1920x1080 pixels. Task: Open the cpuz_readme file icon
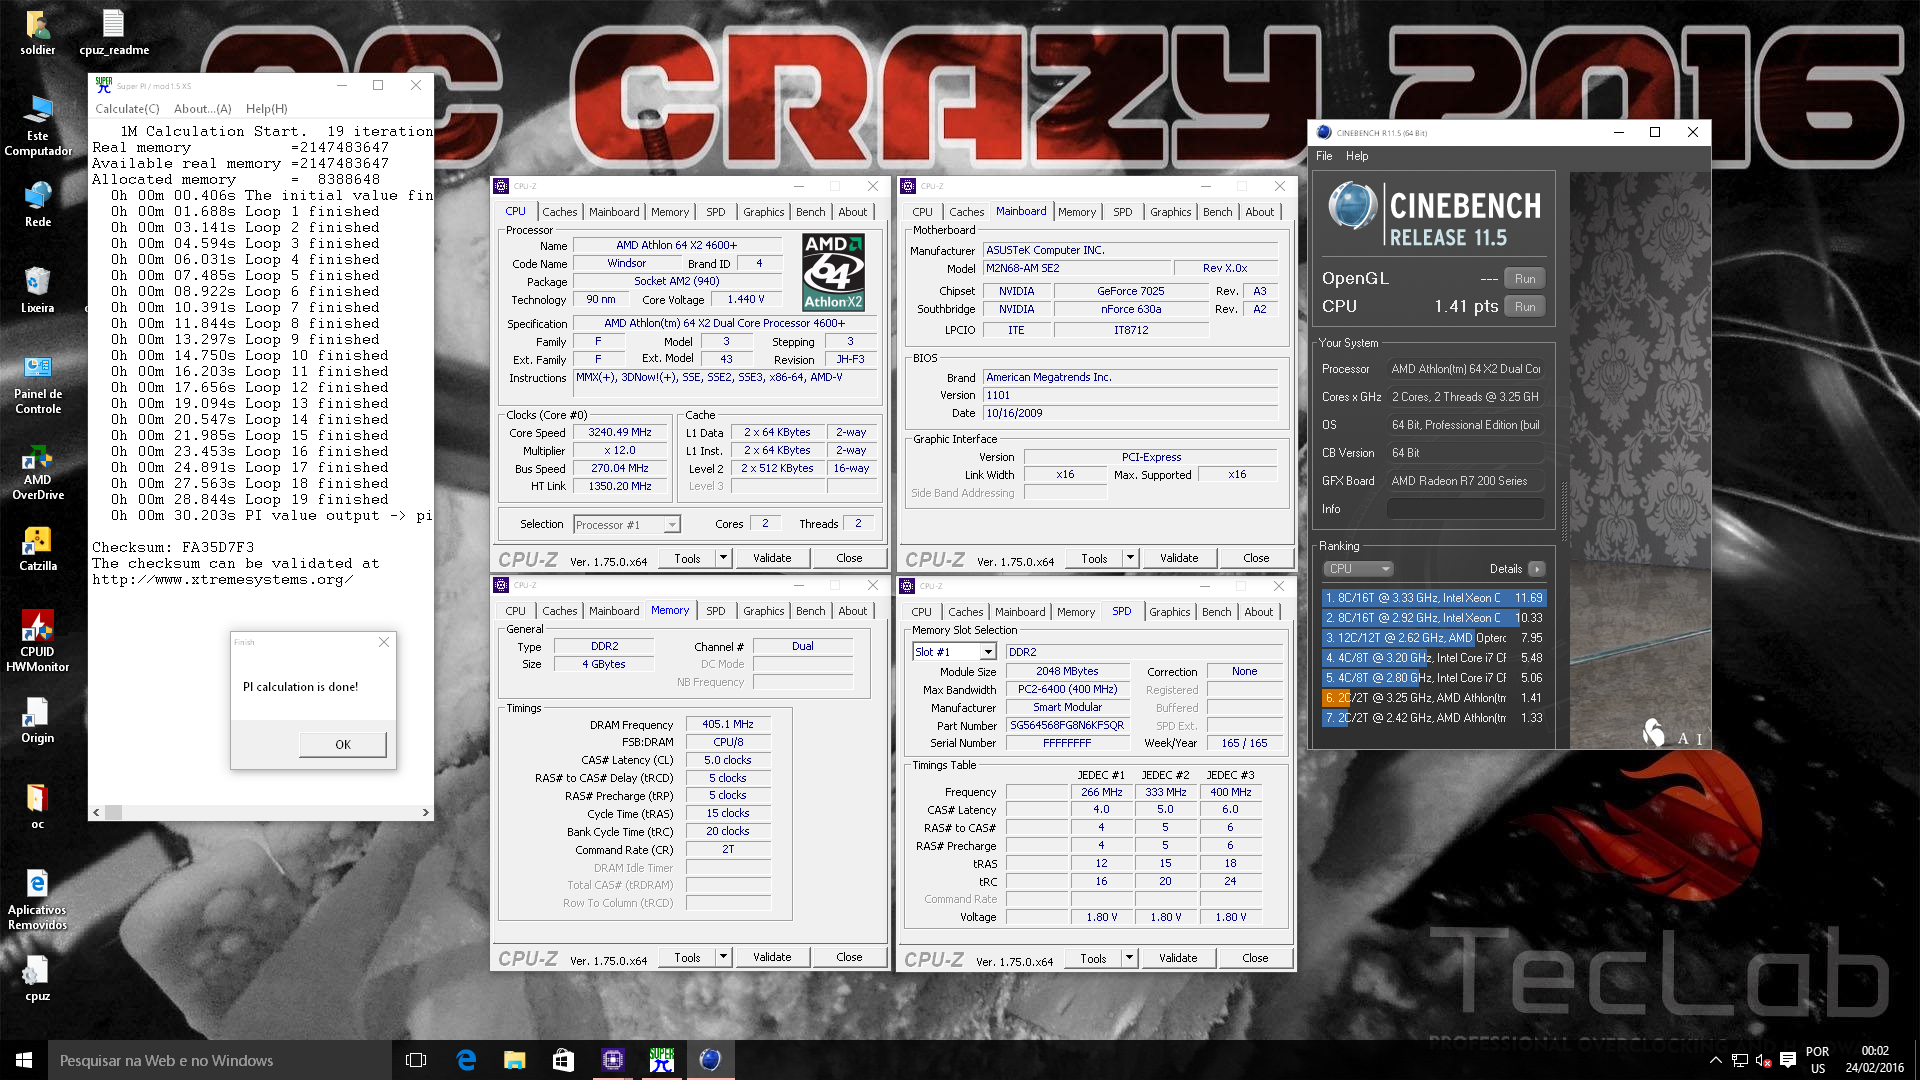pos(114,32)
